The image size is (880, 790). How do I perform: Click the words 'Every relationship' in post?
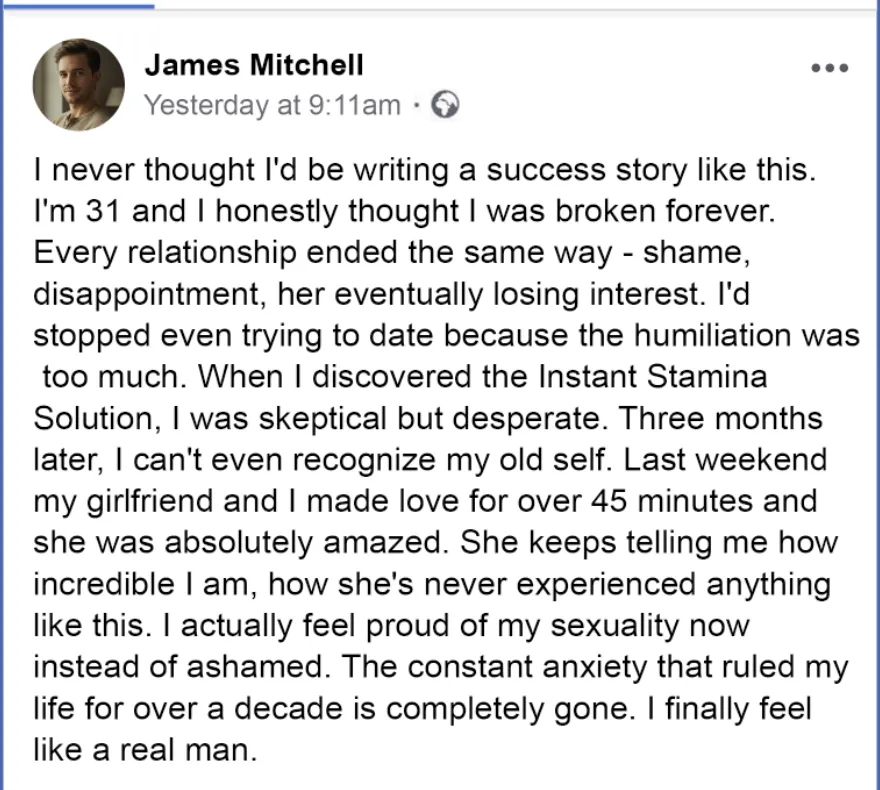[165, 253]
